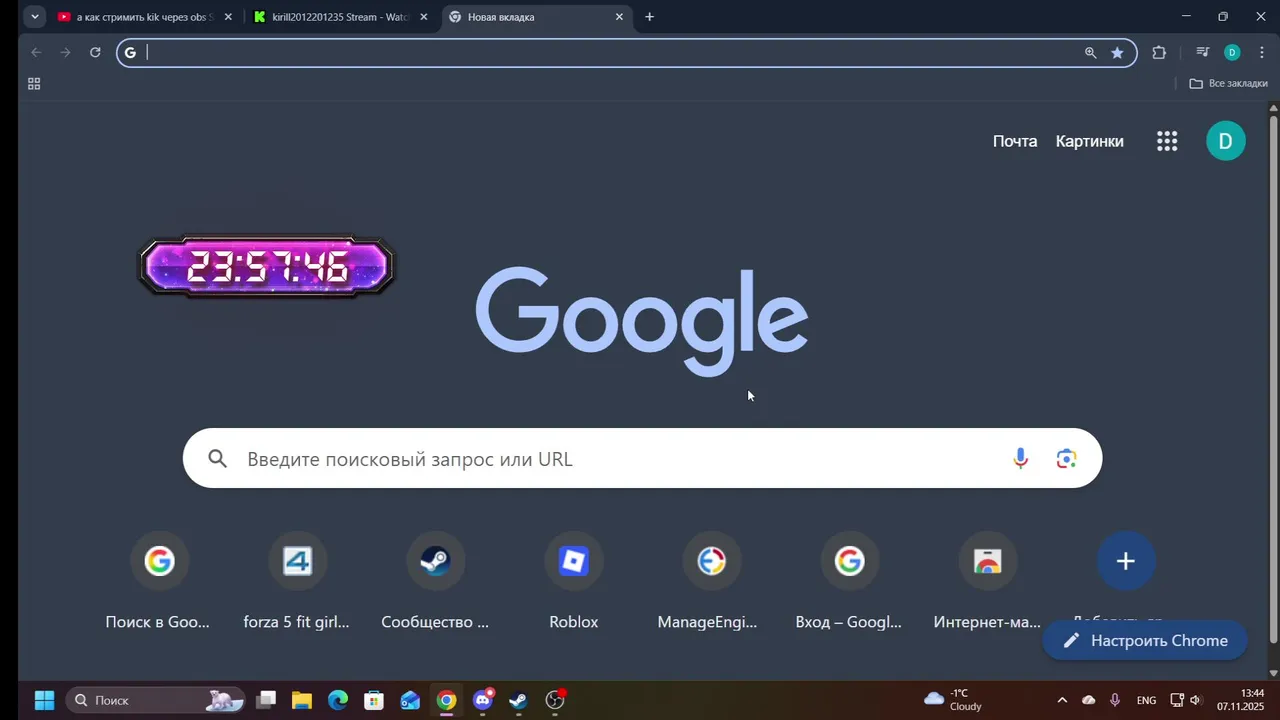
Task: Bookmark this page with star icon
Action: click(1117, 53)
